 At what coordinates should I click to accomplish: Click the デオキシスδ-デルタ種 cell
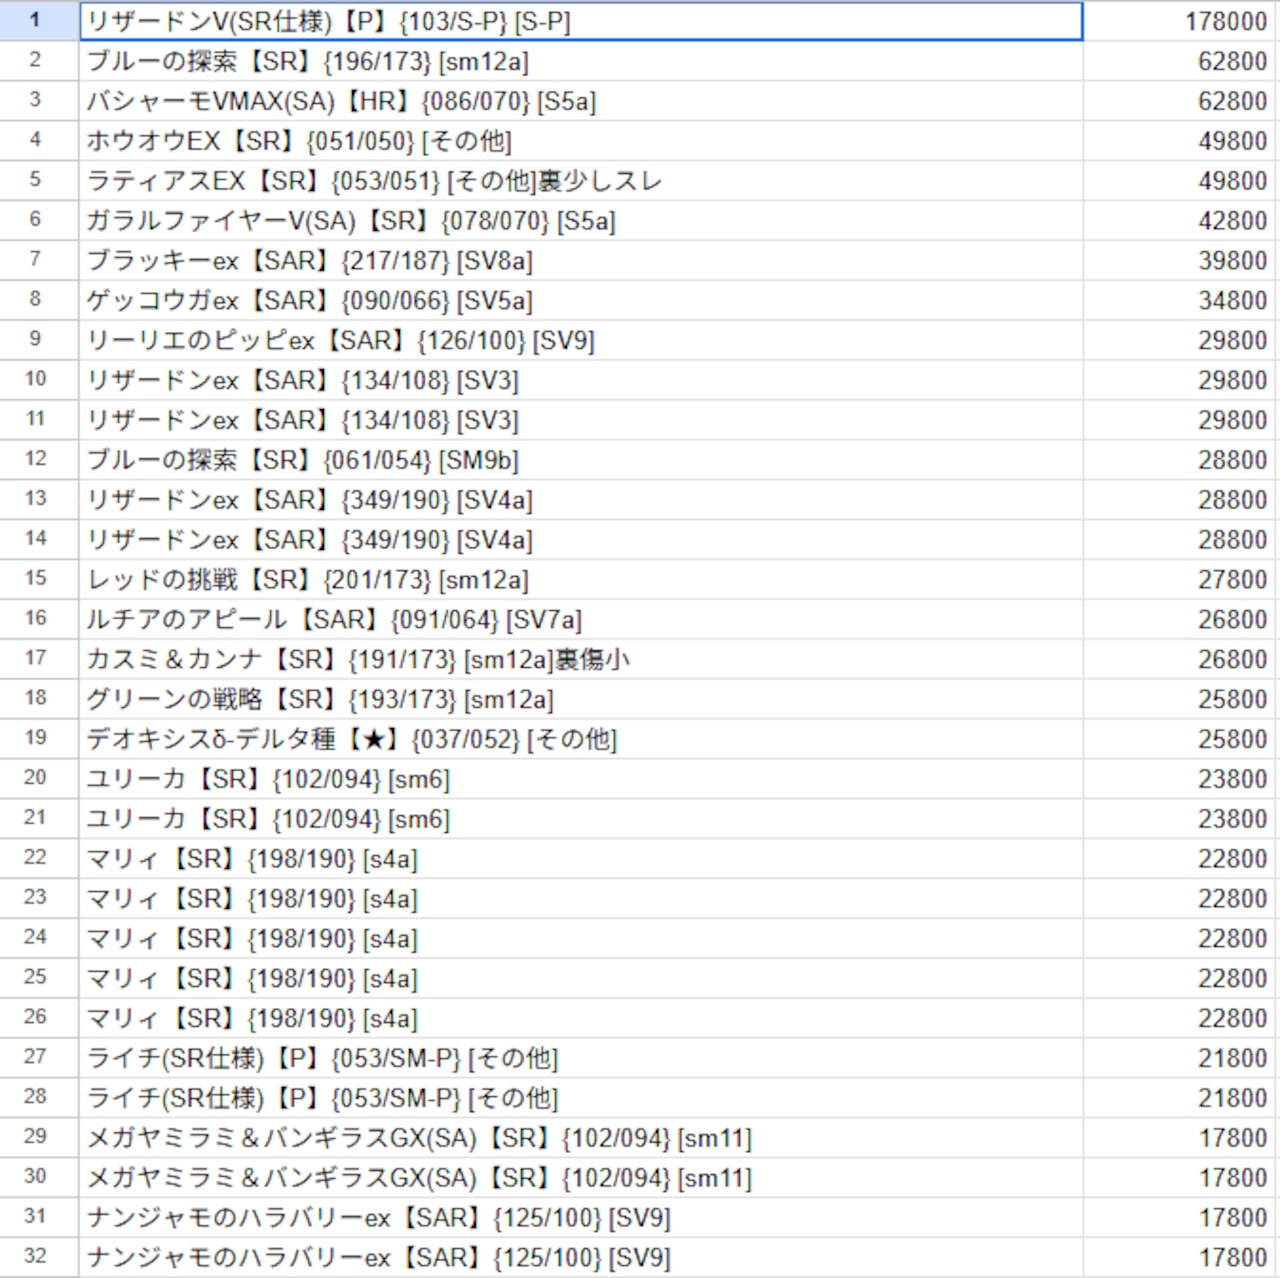coord(581,740)
